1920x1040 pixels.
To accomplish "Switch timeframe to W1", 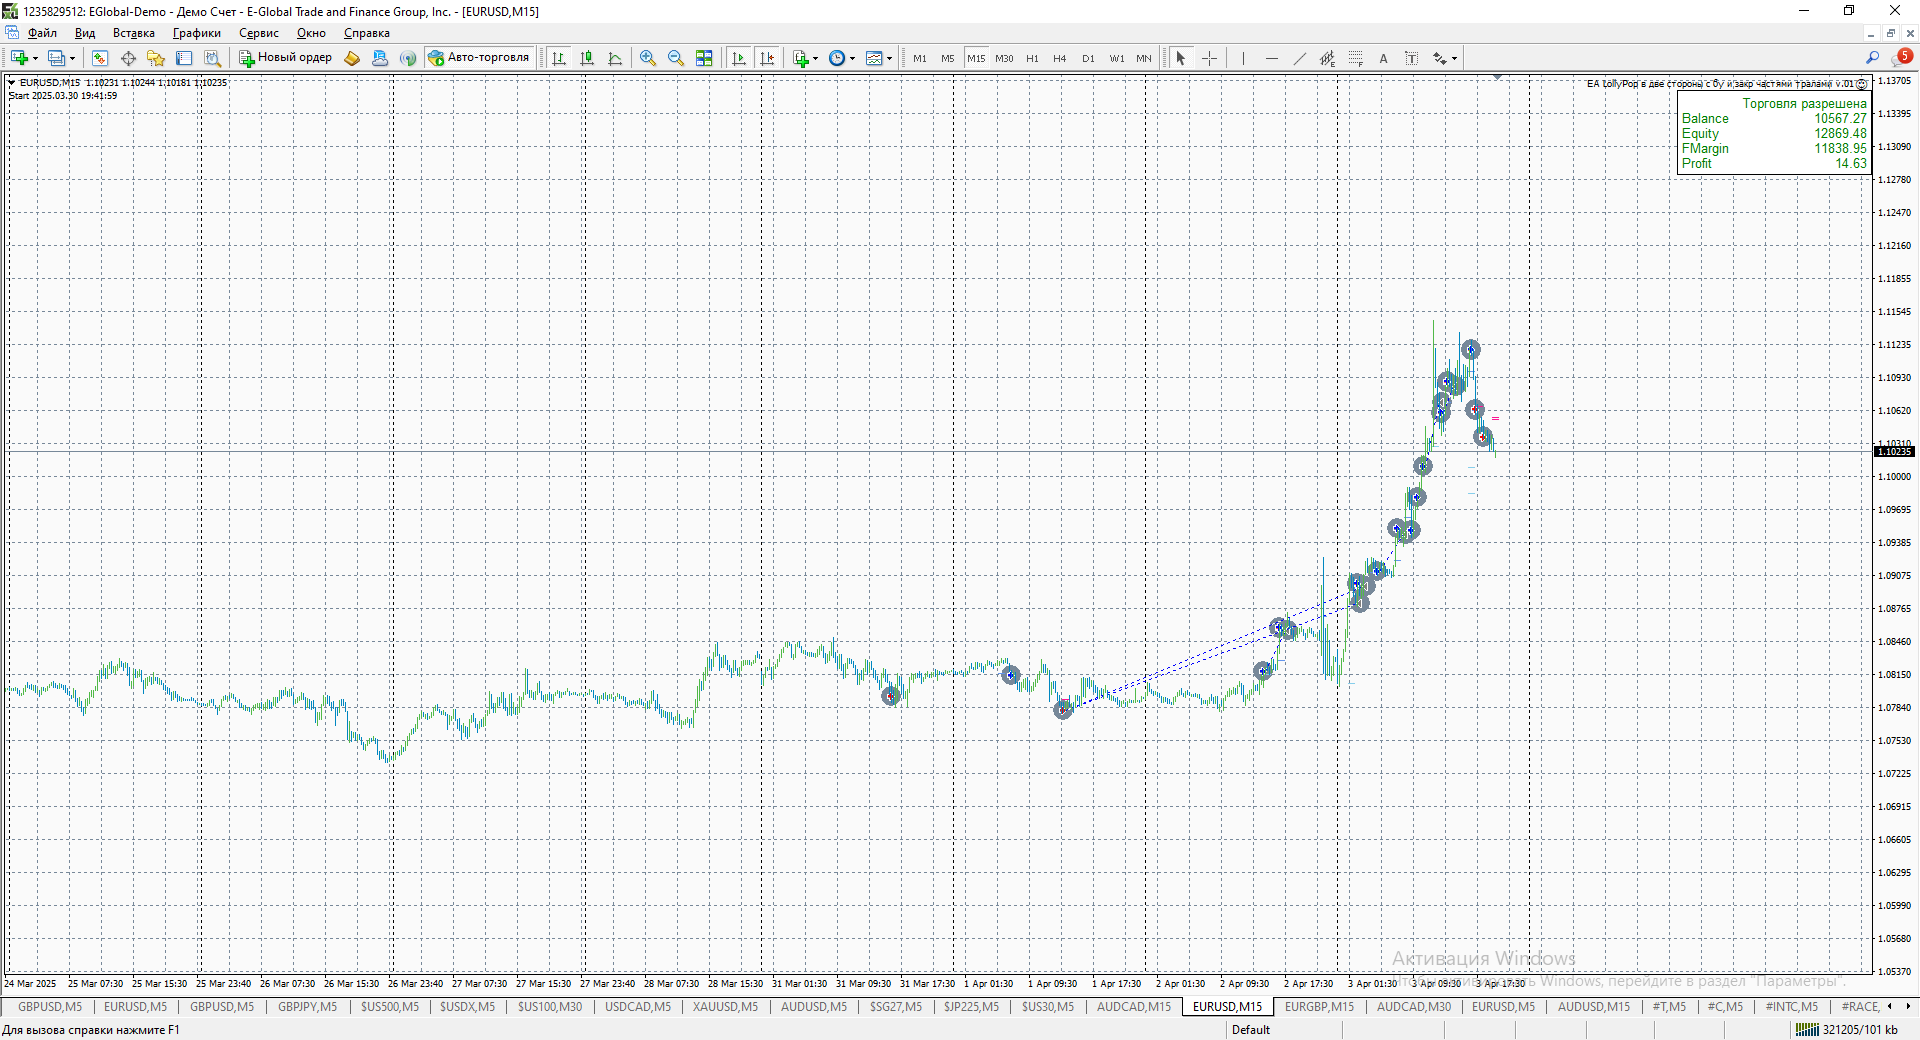I will (x=1117, y=58).
